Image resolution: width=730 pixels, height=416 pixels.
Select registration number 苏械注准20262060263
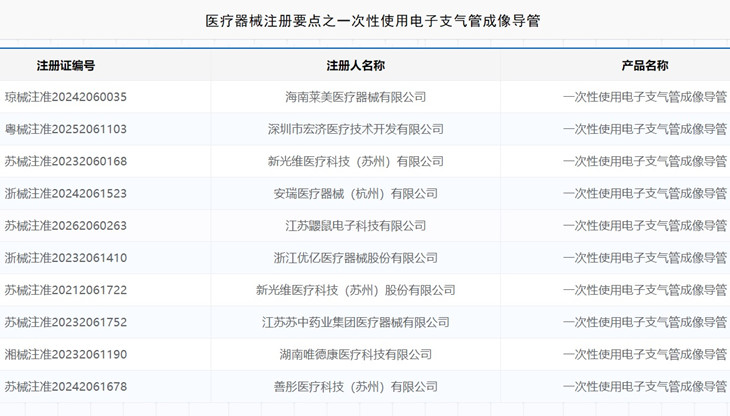(x=66, y=226)
